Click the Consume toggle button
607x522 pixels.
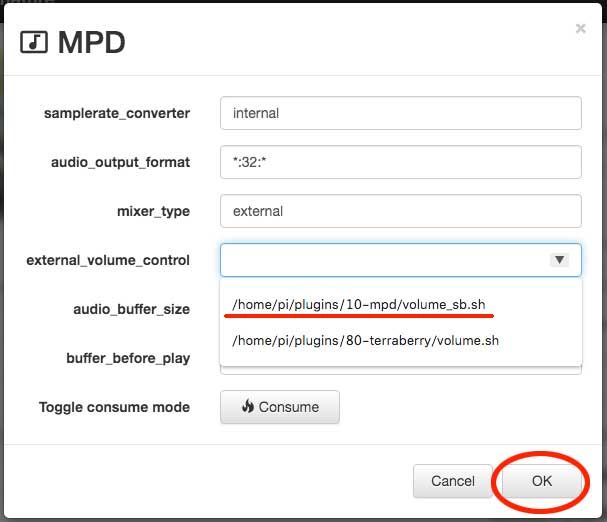pos(280,407)
